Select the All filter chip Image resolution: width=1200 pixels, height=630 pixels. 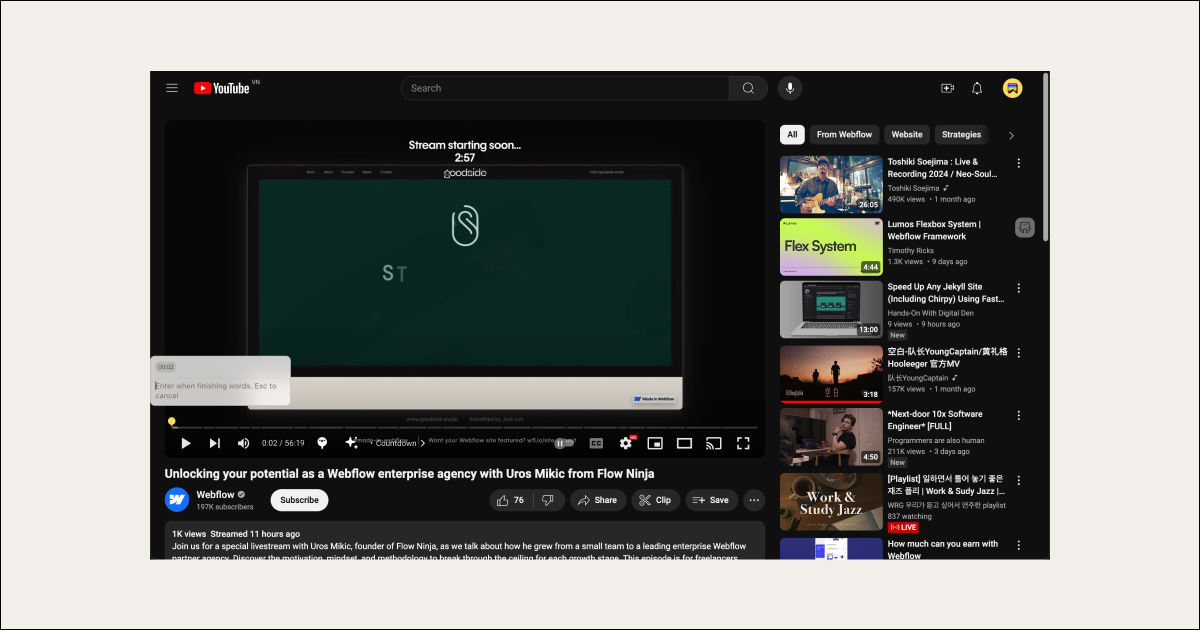(x=792, y=135)
